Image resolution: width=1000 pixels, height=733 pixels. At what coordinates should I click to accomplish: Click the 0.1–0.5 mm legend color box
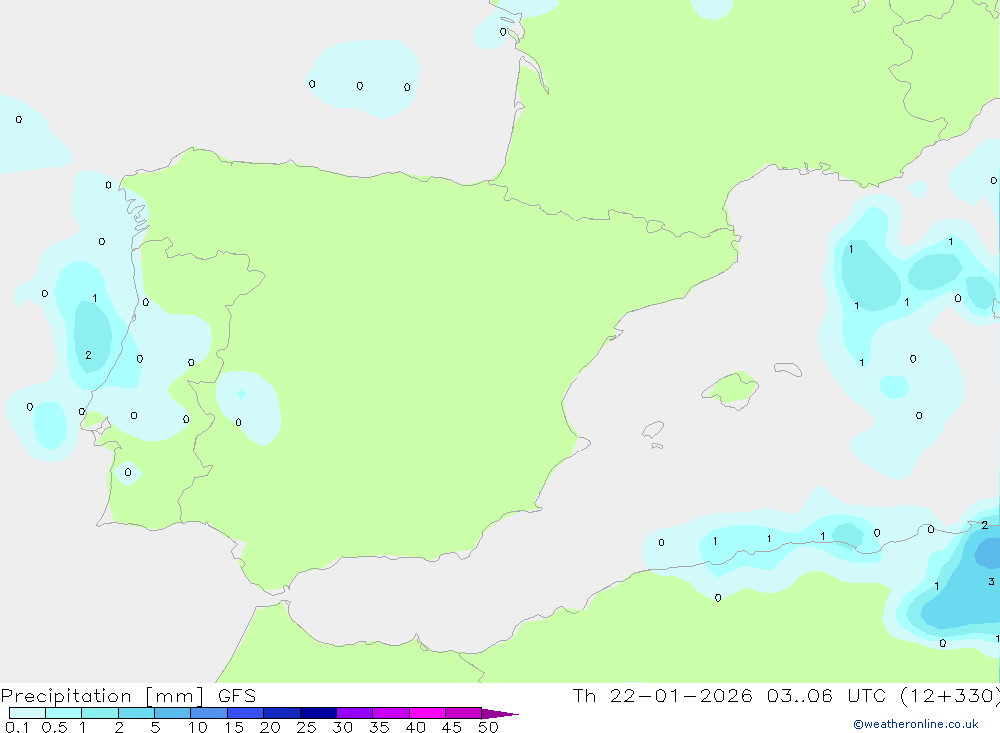27,713
